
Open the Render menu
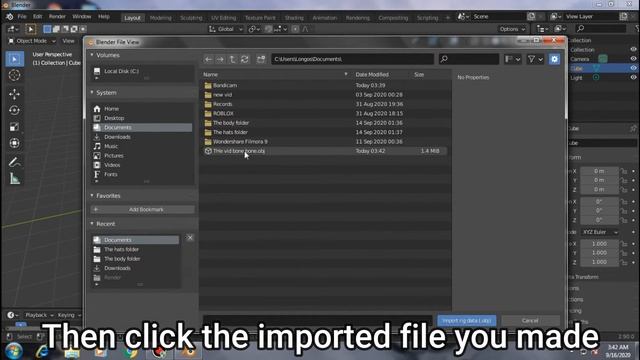pyautogui.click(x=57, y=17)
